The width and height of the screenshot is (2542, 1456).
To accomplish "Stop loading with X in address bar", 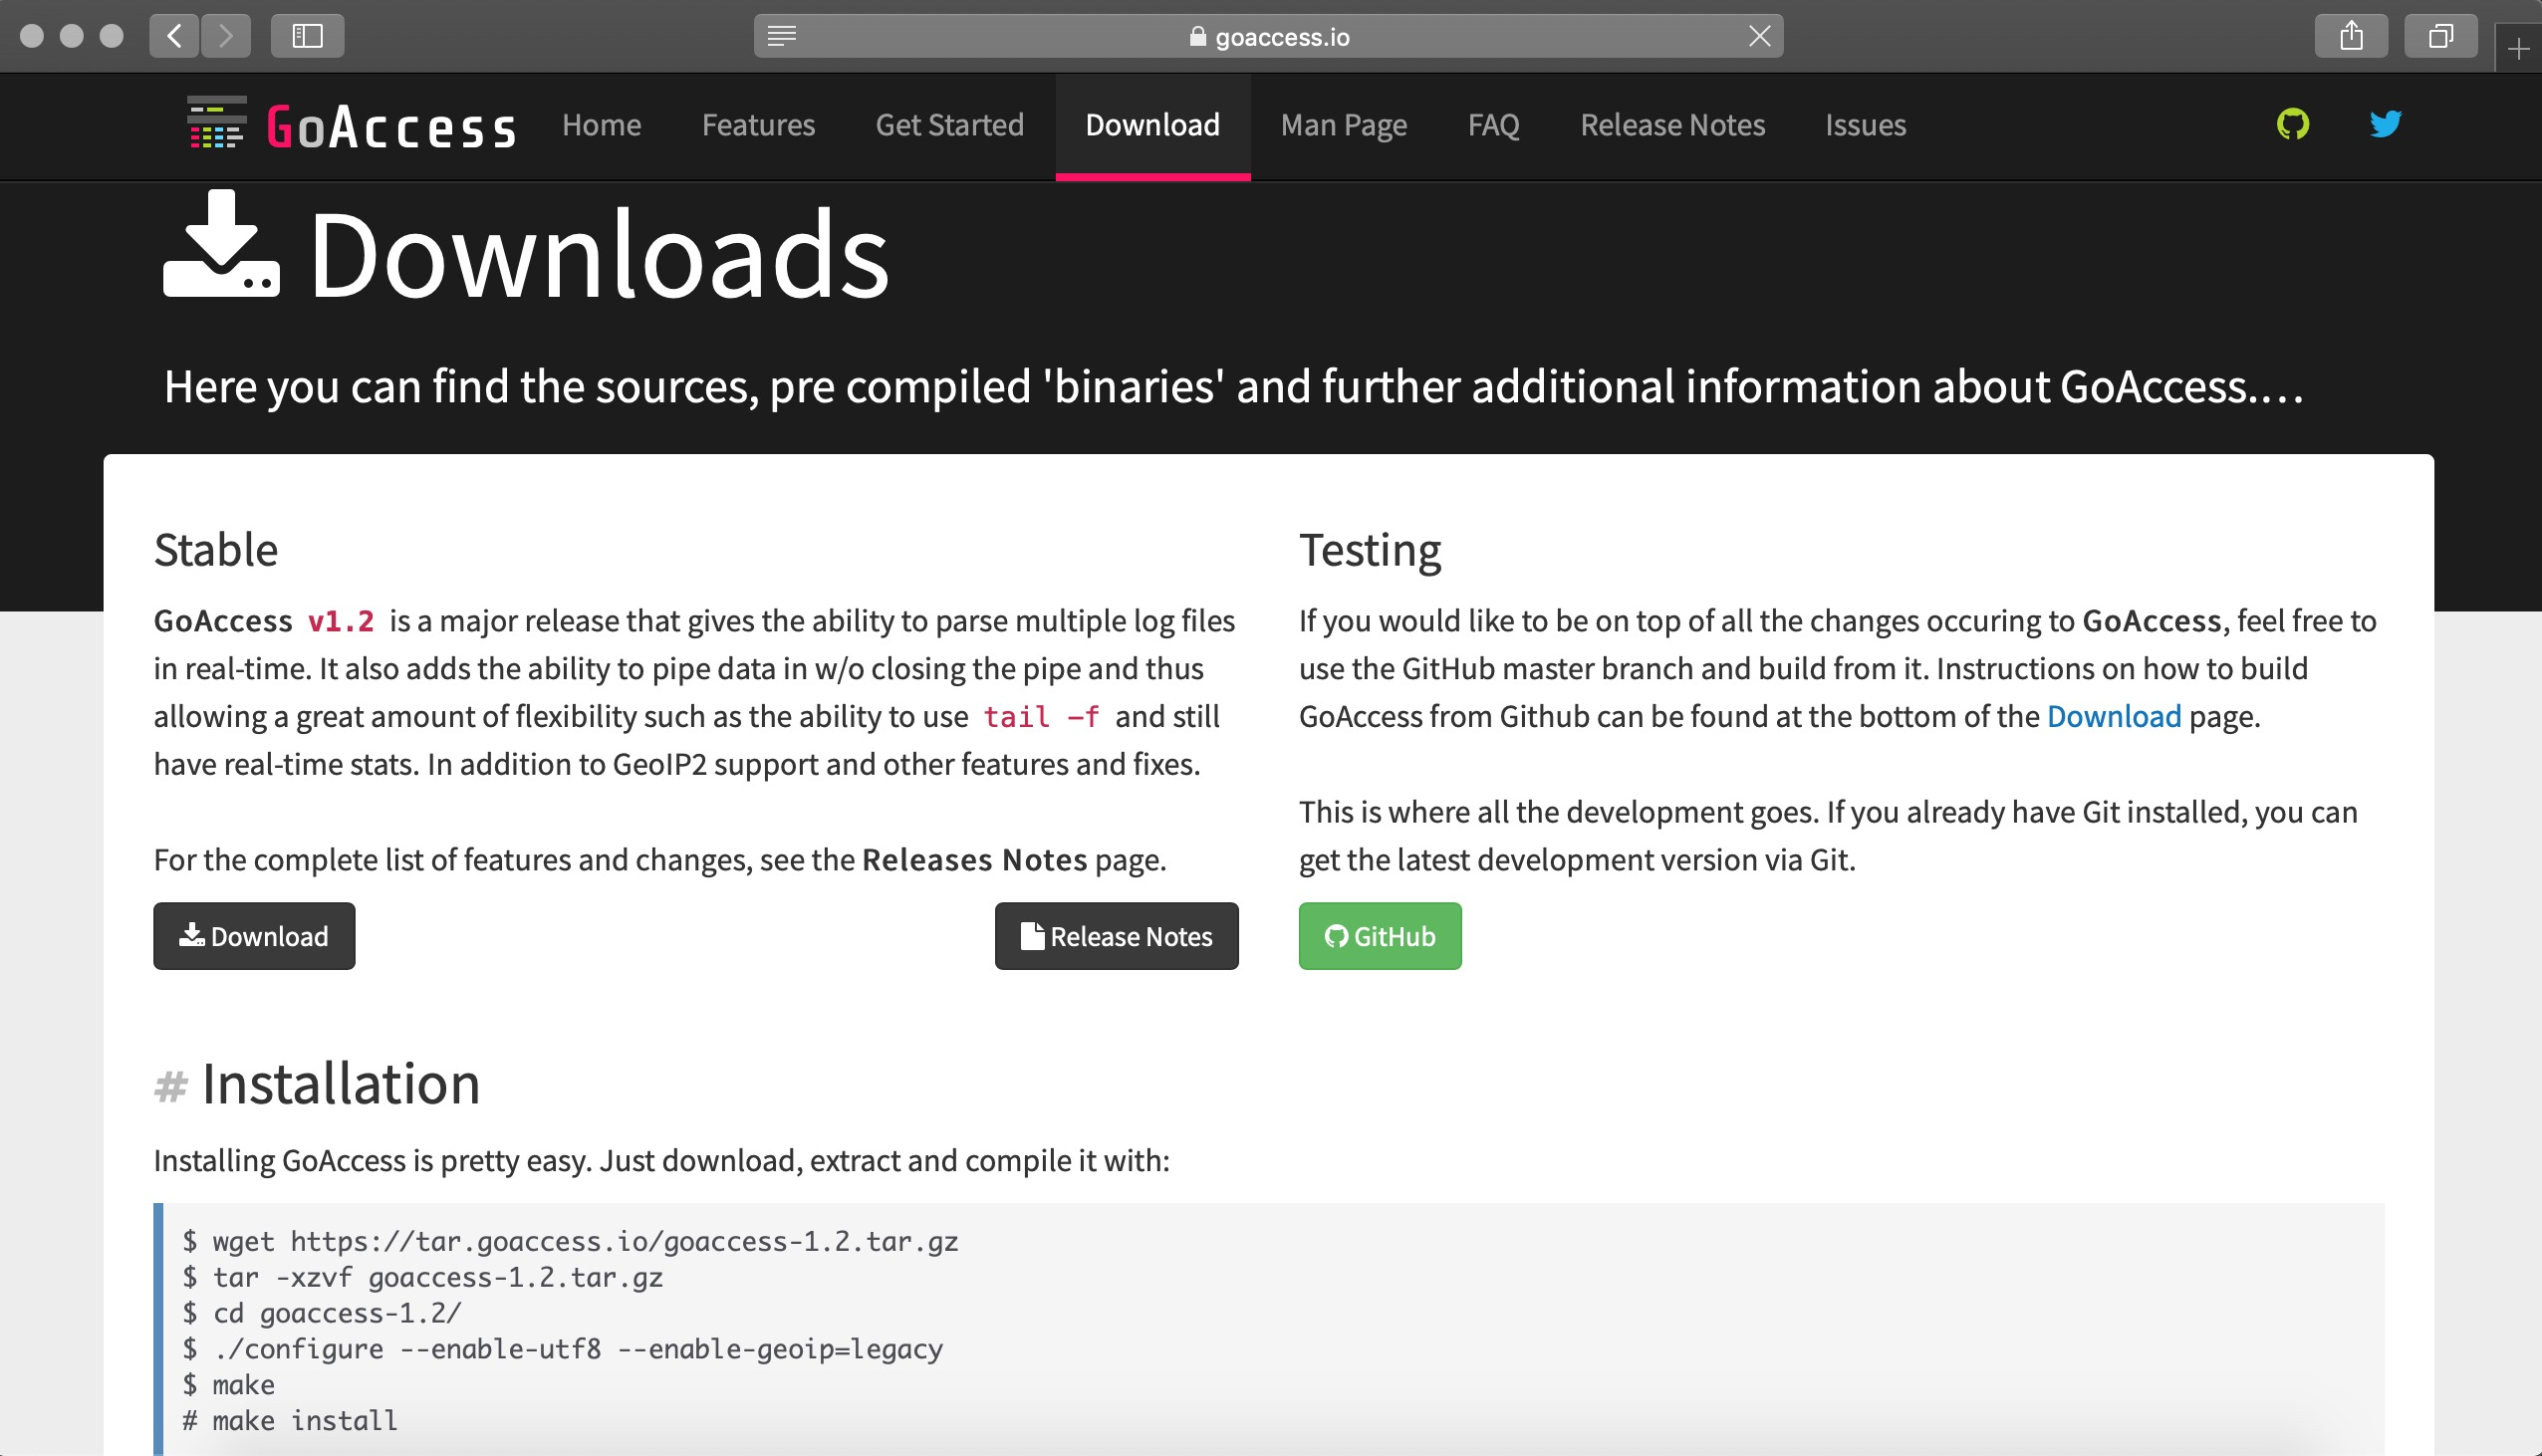I will click(x=1759, y=36).
